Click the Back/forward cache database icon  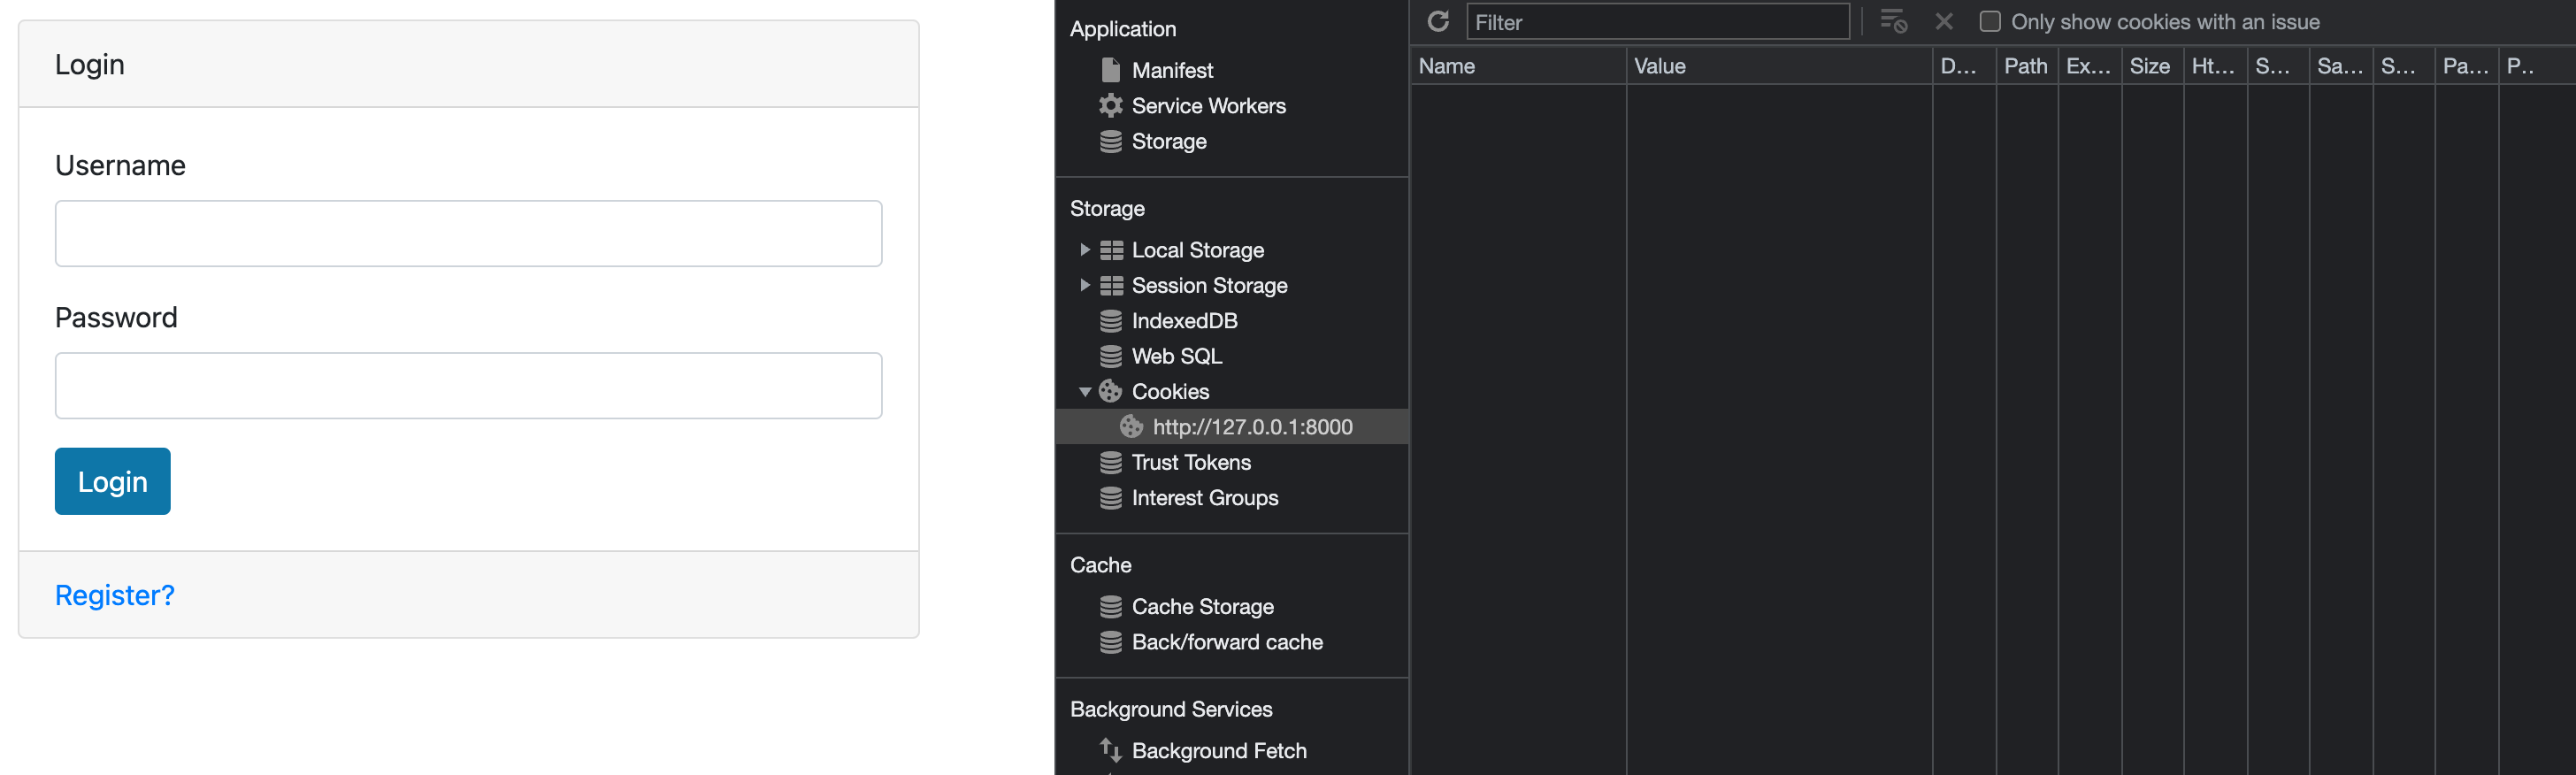coord(1110,642)
